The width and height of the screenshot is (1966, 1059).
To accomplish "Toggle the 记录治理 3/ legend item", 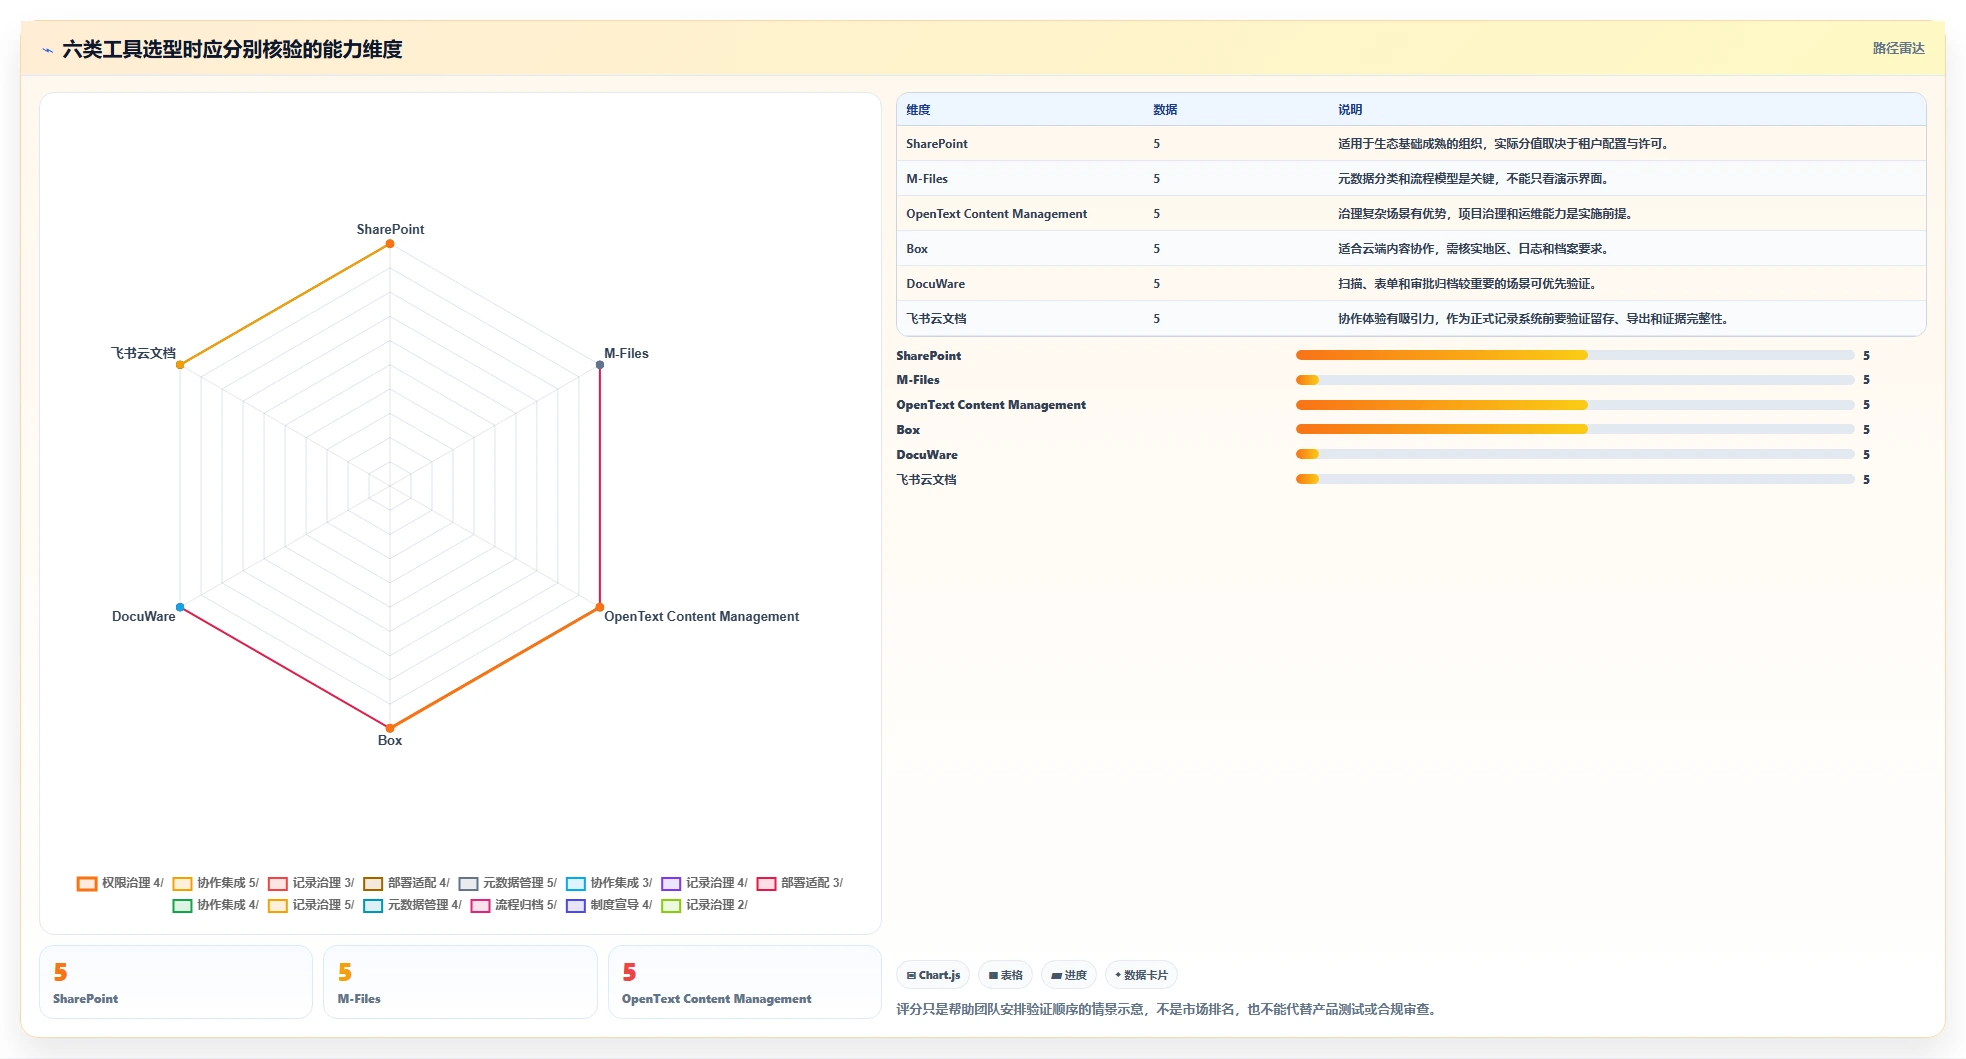I will [311, 883].
